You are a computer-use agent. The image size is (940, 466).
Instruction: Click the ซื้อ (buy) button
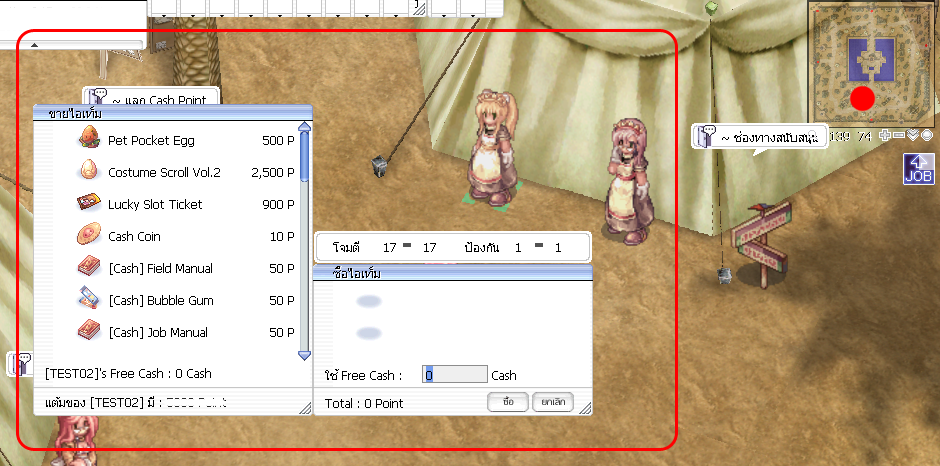[508, 401]
